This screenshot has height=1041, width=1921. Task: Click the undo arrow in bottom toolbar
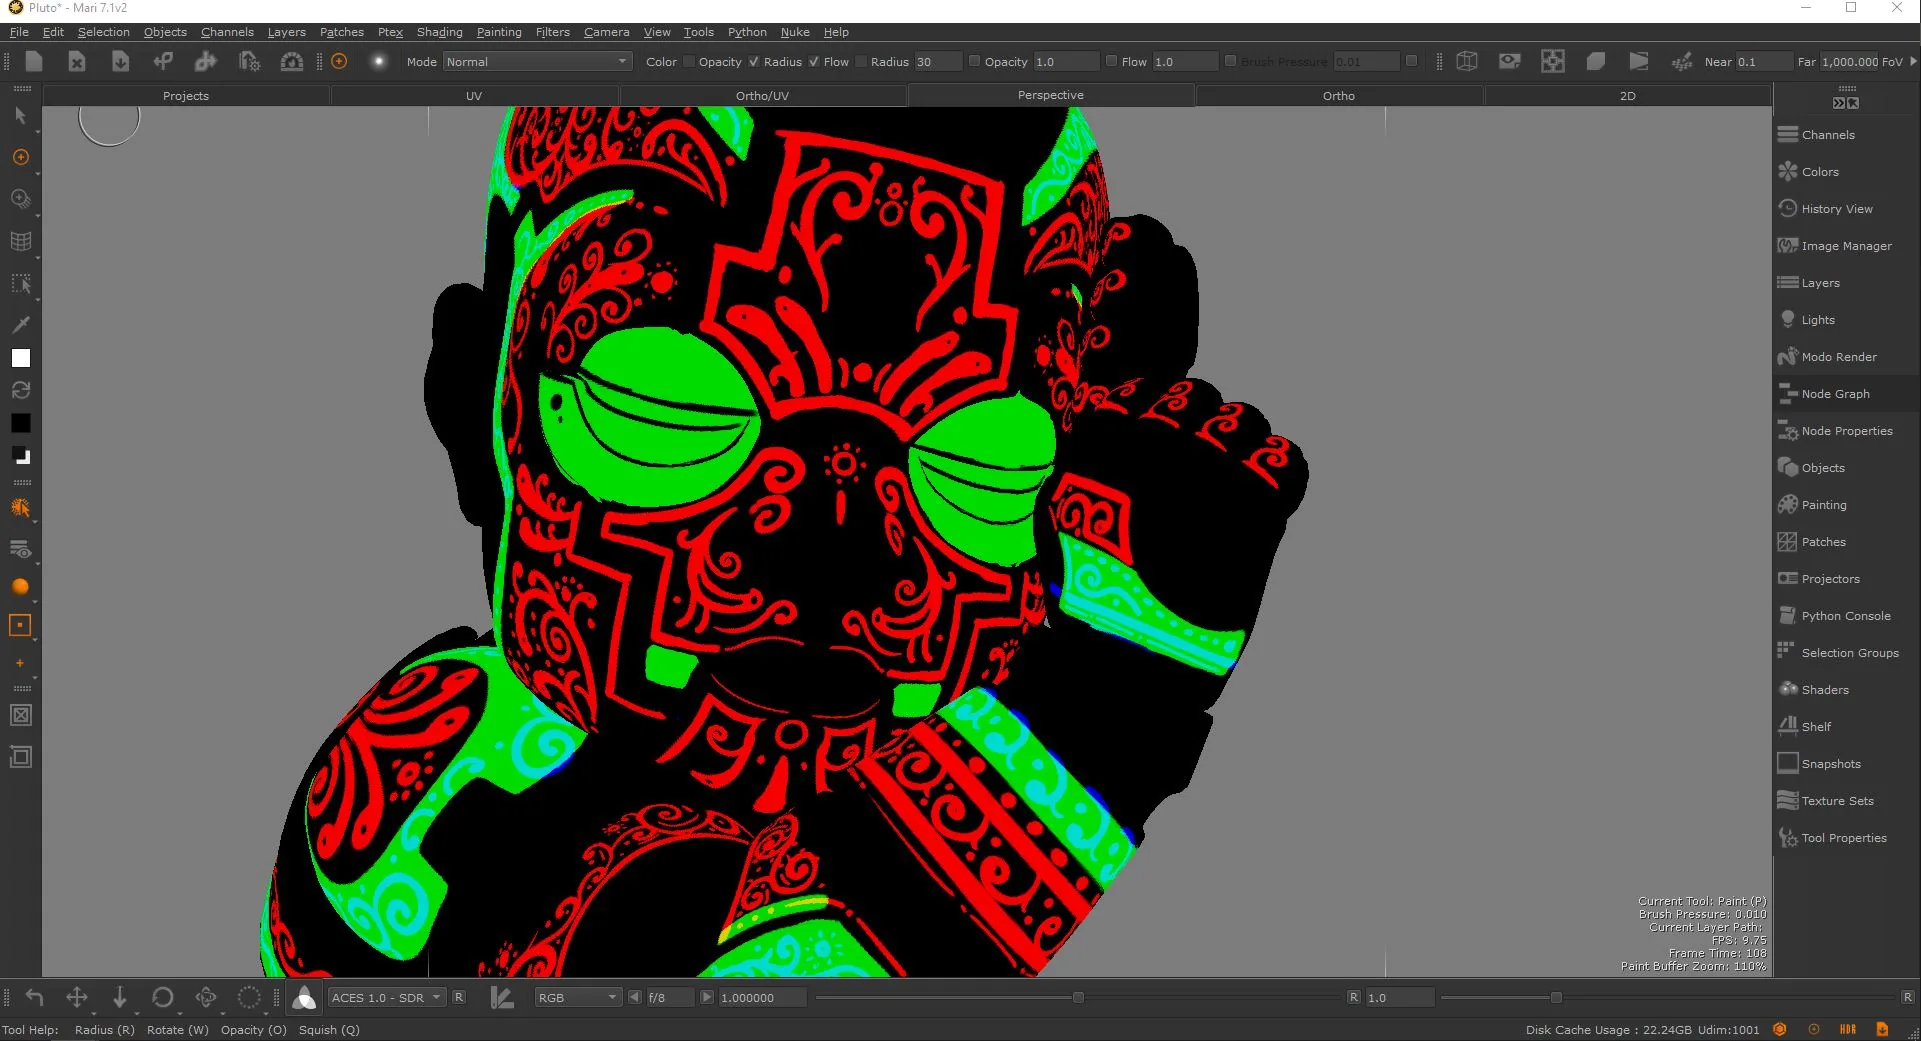(34, 997)
